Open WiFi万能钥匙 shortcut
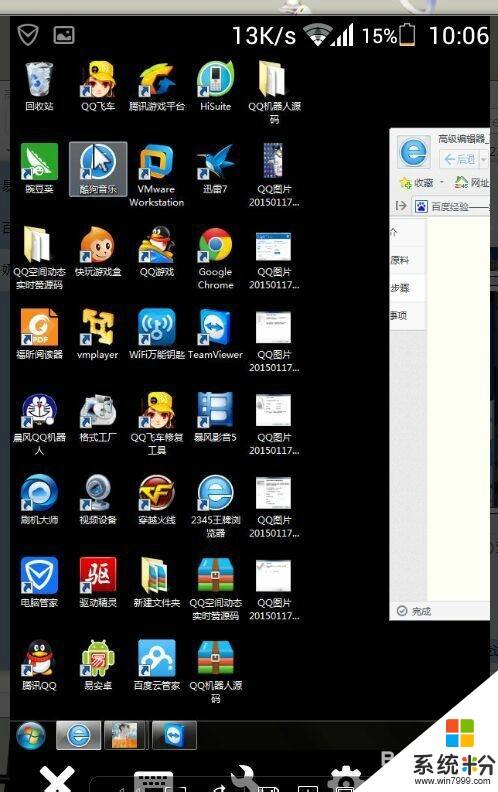The image size is (498, 792). (157, 334)
